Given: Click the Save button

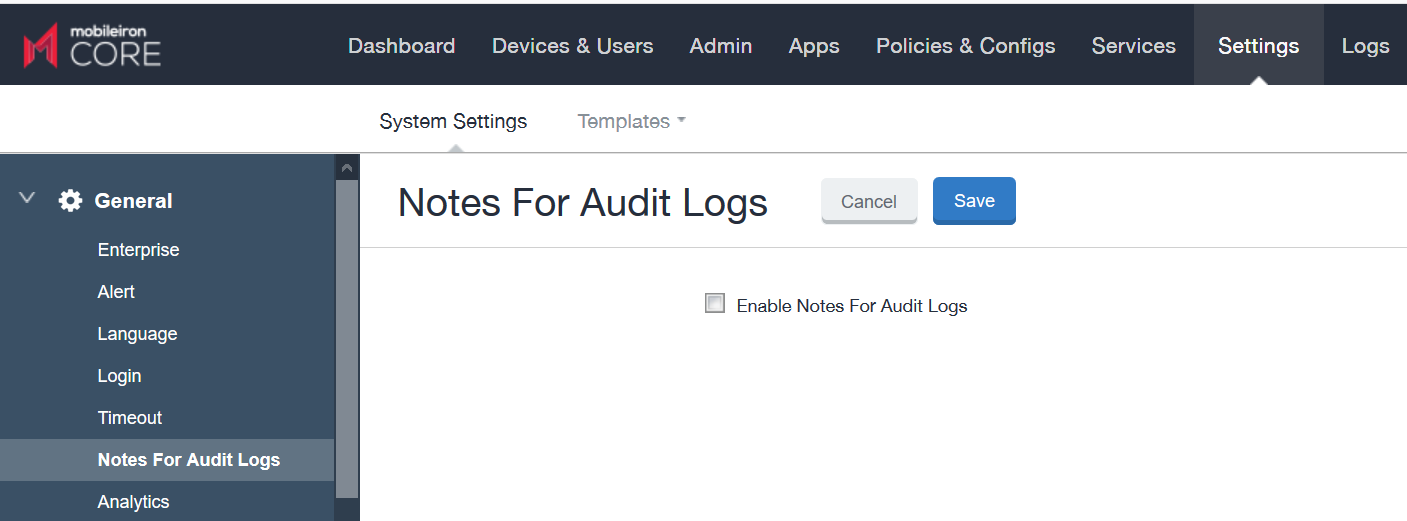Looking at the screenshot, I should pyautogui.click(x=973, y=201).
